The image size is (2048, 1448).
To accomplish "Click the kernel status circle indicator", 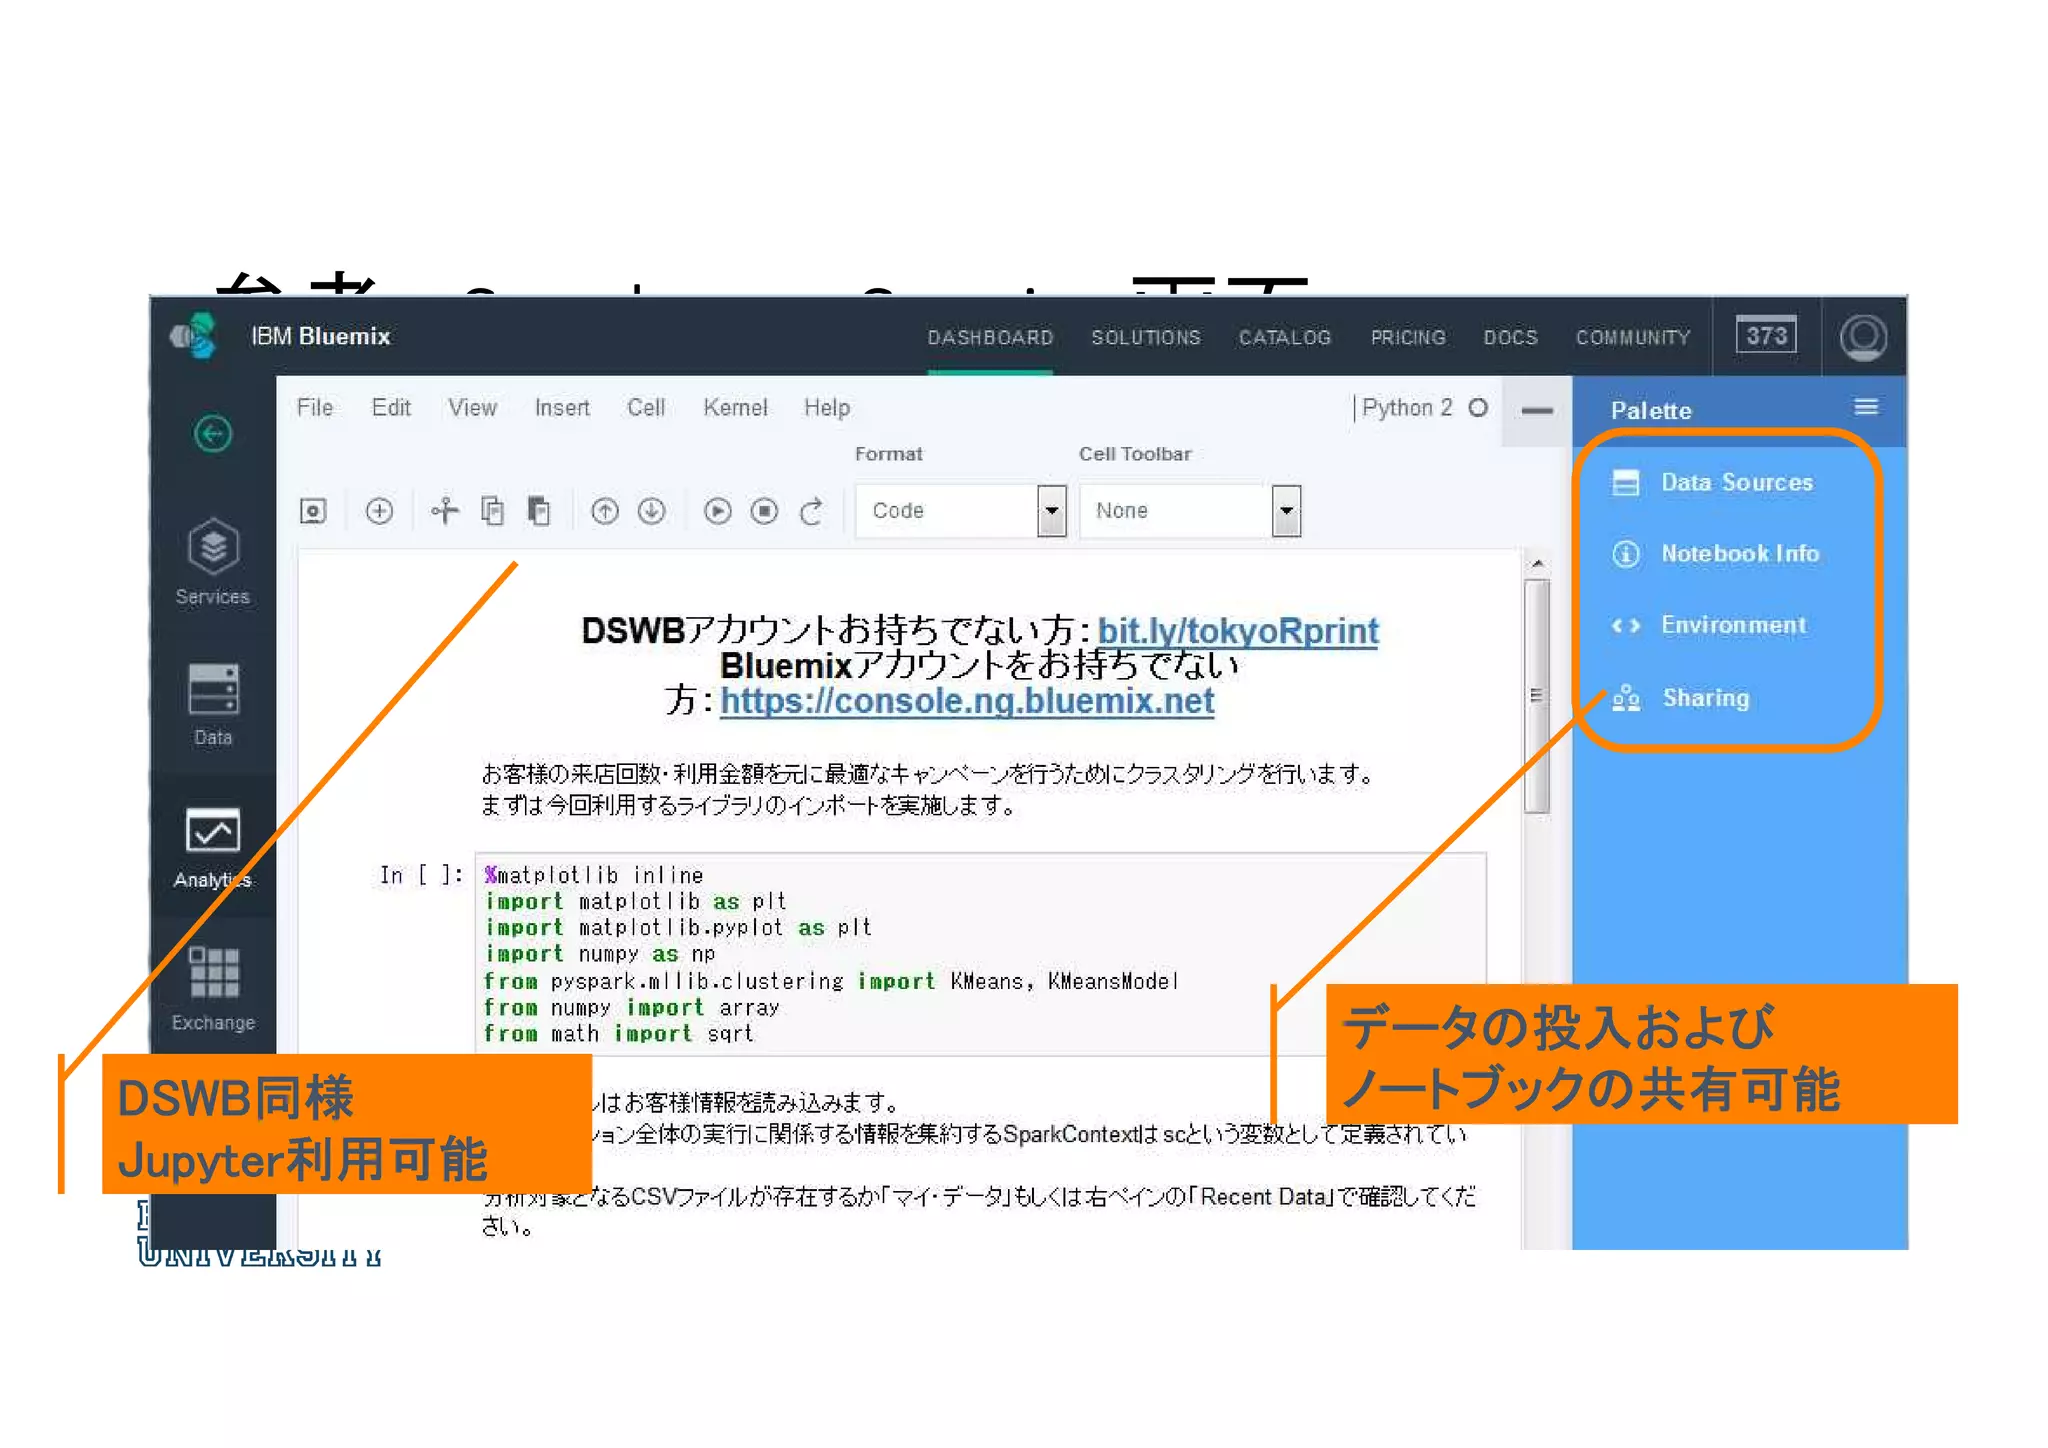I will coord(1479,408).
